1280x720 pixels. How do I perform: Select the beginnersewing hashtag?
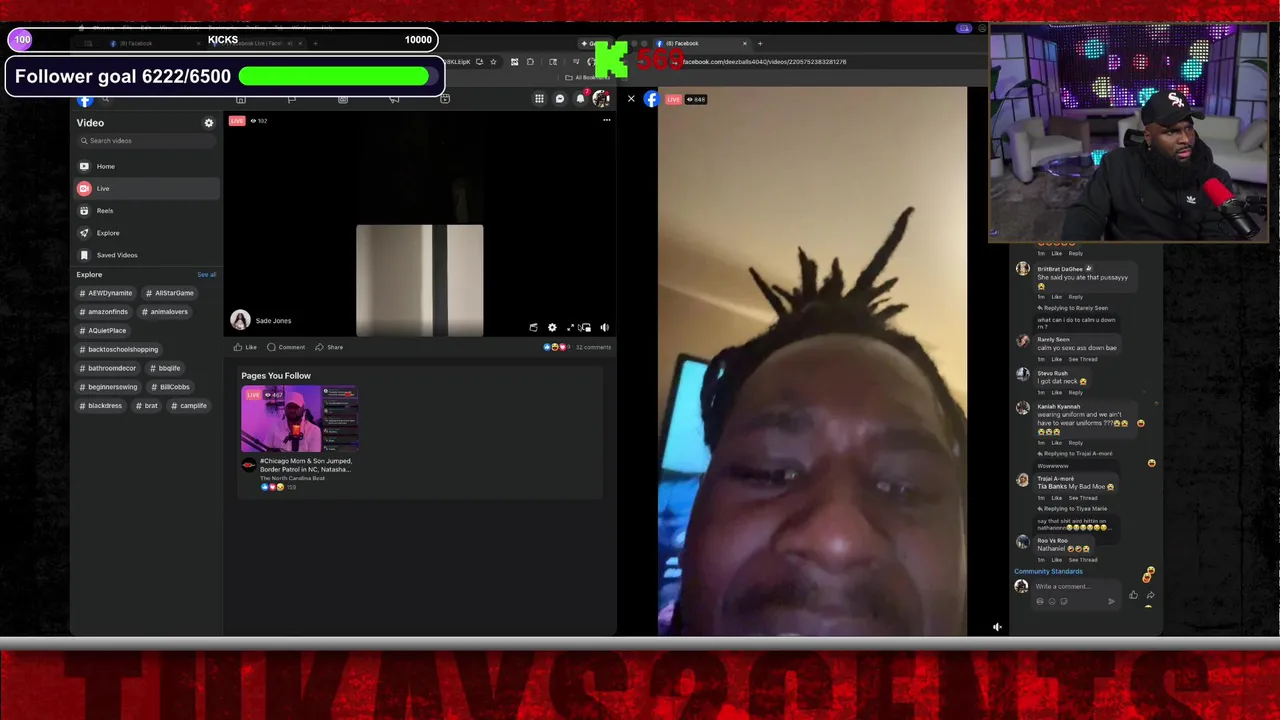coord(109,387)
